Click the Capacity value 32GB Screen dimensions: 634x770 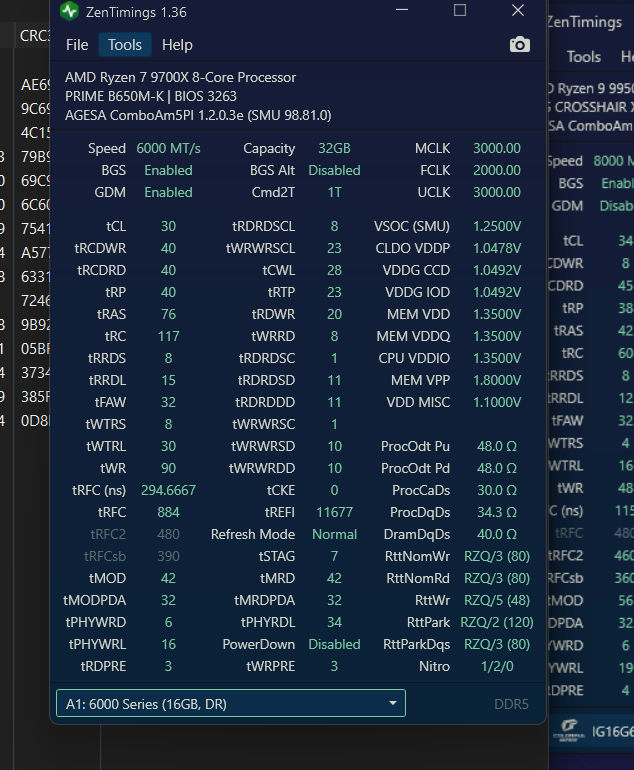click(x=334, y=148)
